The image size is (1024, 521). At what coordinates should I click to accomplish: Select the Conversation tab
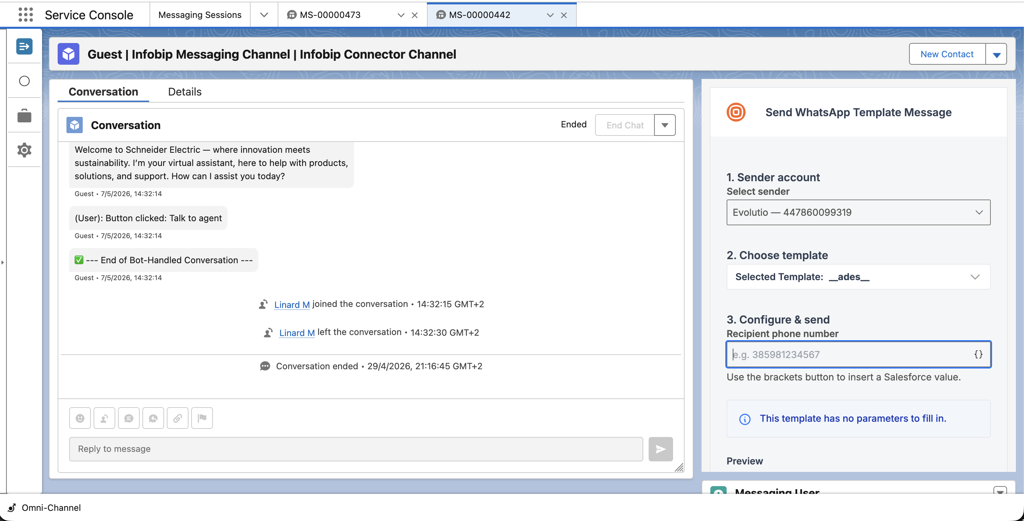pyautogui.click(x=103, y=92)
